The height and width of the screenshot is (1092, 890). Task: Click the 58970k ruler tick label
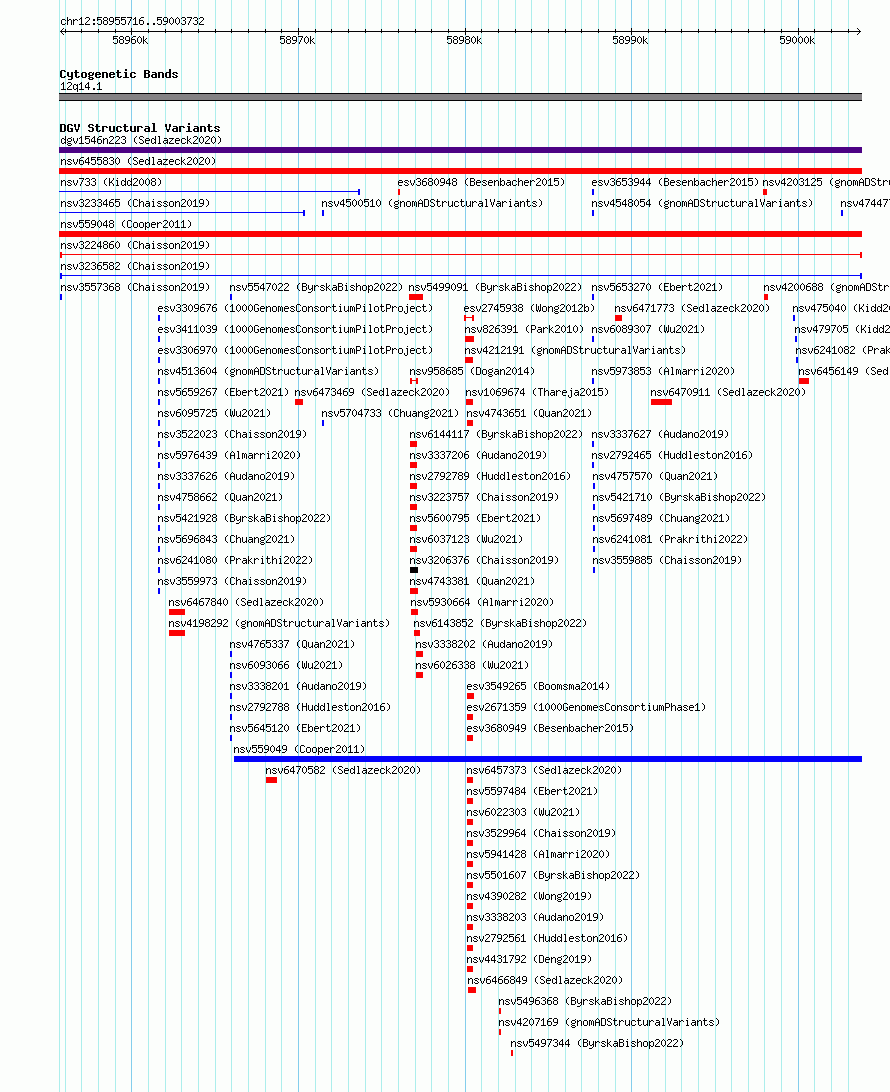pos(297,40)
